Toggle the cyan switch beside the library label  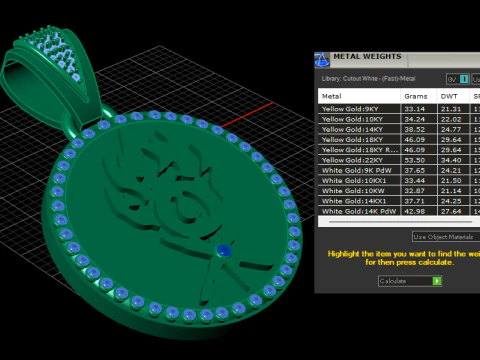(x=464, y=79)
